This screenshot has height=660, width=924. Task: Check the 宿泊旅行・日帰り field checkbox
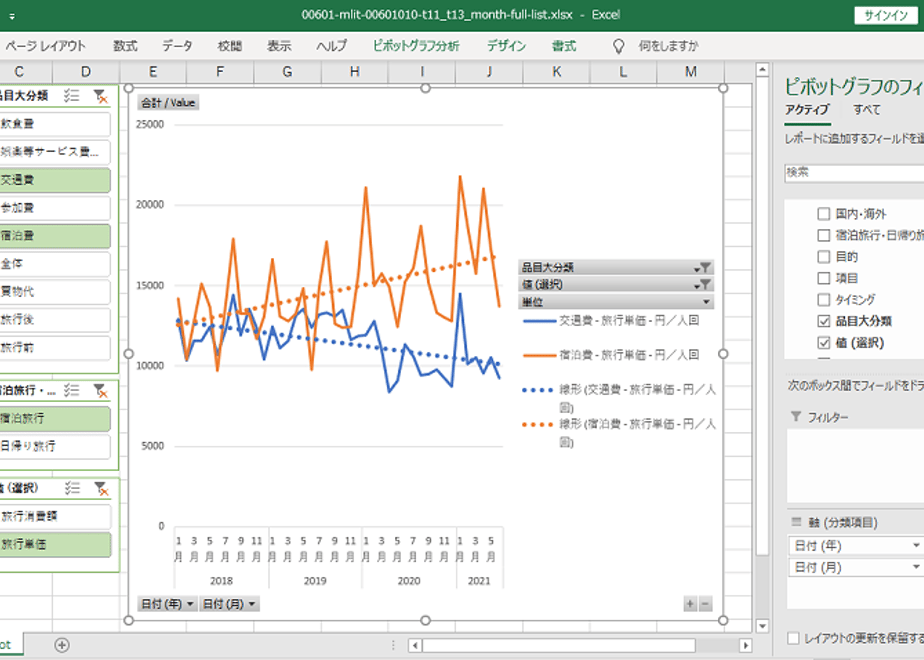tap(824, 235)
